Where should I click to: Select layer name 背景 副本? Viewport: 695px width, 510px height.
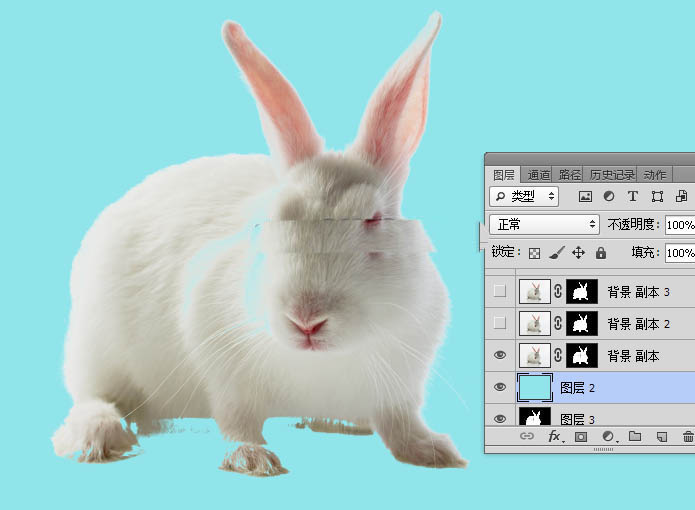633,356
